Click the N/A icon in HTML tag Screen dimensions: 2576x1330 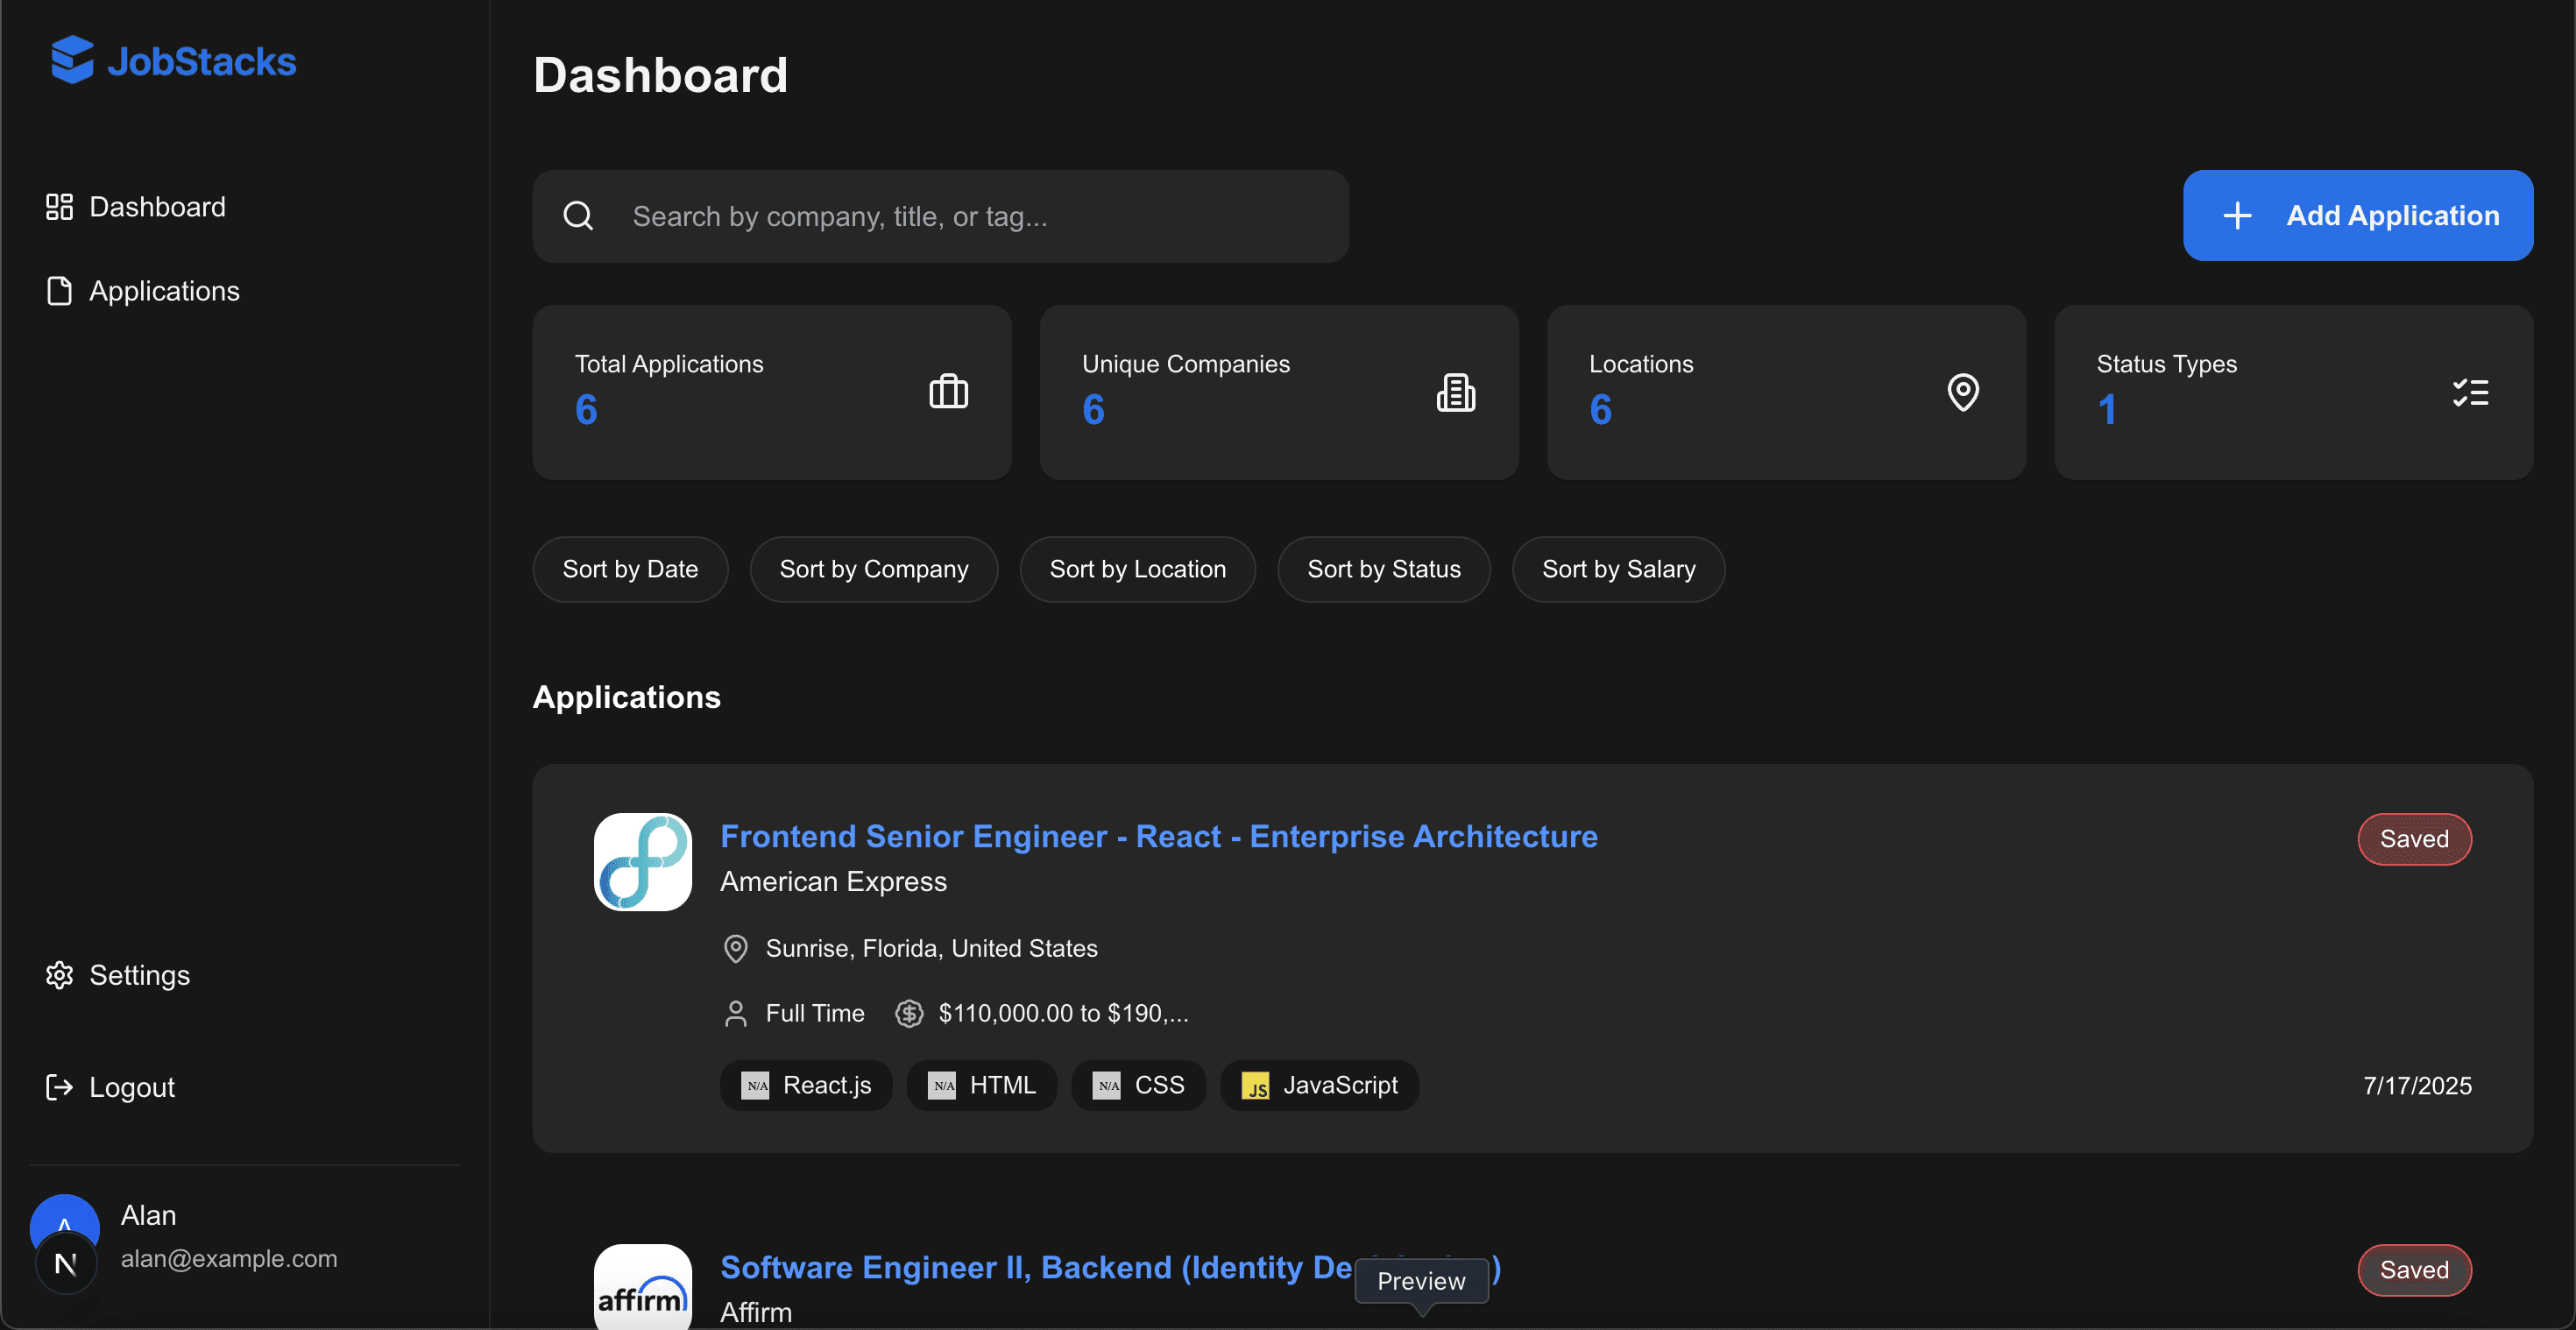click(x=942, y=1085)
